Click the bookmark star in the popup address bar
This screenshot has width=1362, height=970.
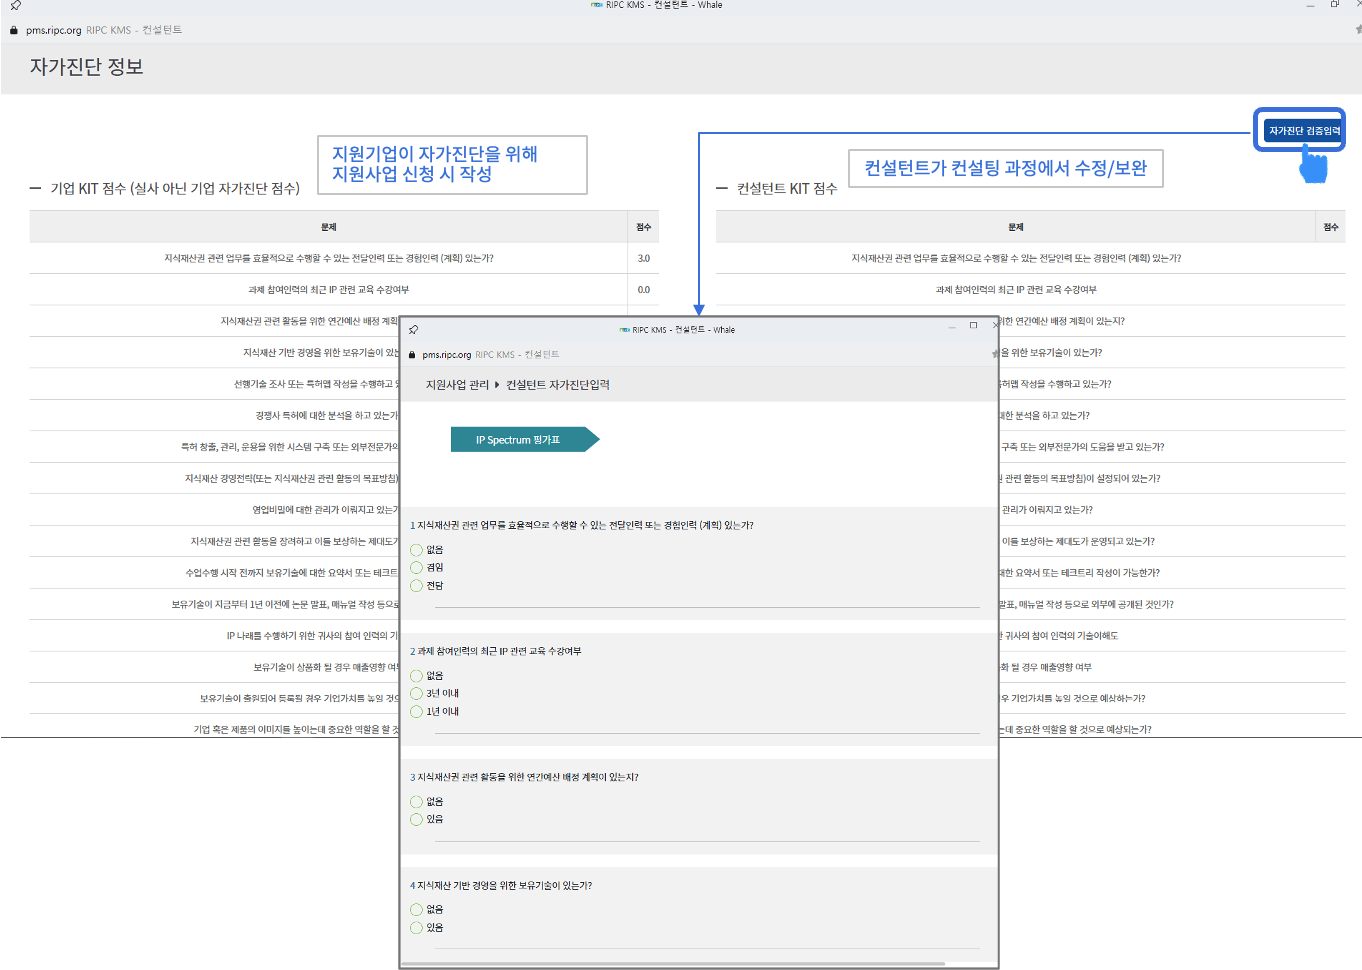(x=994, y=354)
